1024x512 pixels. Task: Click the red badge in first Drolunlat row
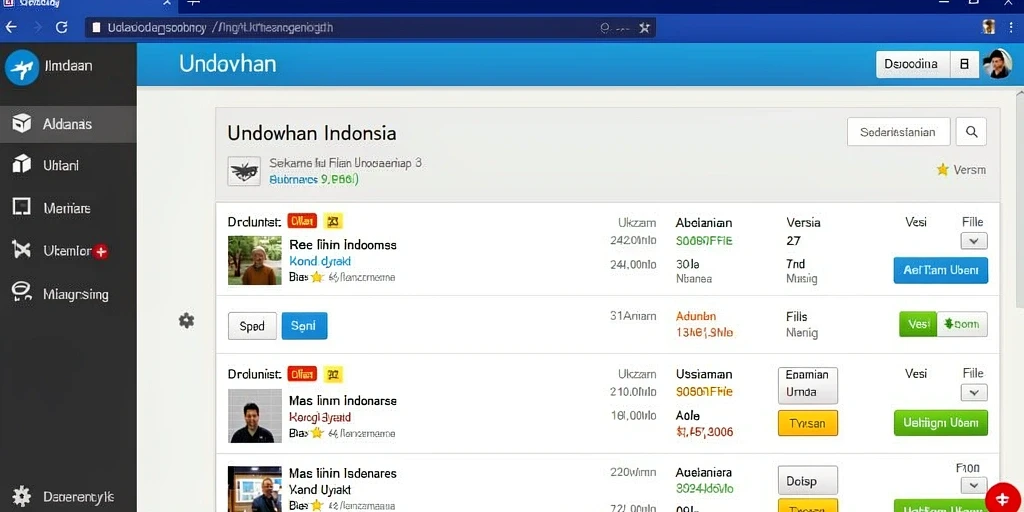tap(302, 221)
